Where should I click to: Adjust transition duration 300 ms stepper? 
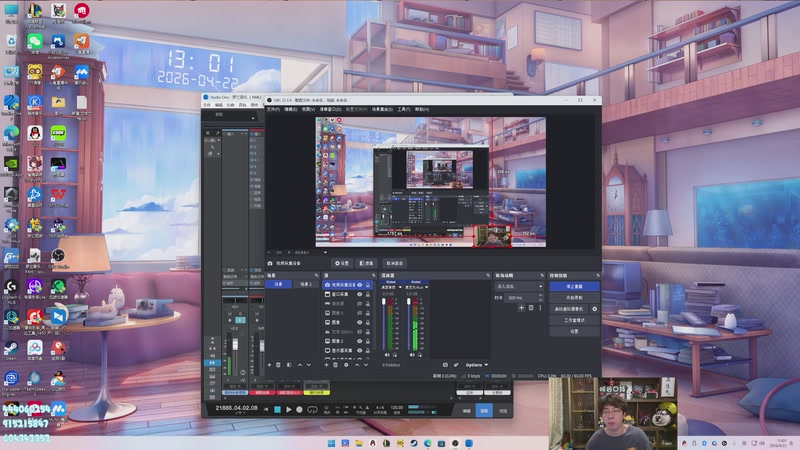tap(540, 298)
